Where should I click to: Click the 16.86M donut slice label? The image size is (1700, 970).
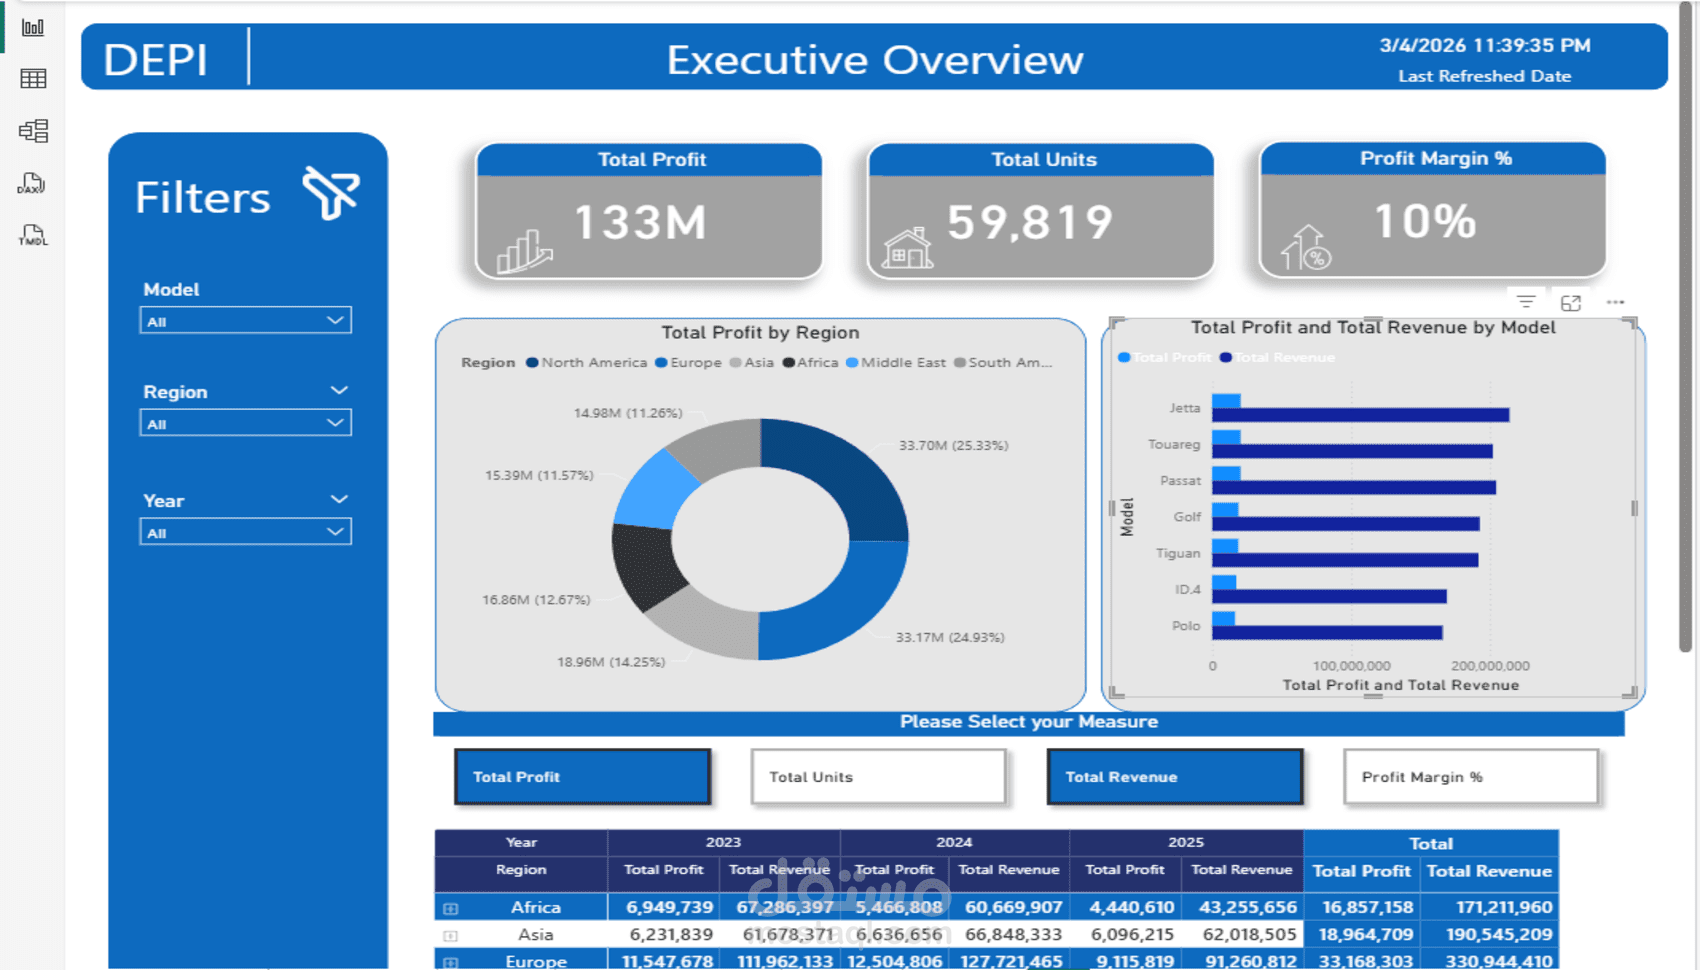(x=536, y=600)
